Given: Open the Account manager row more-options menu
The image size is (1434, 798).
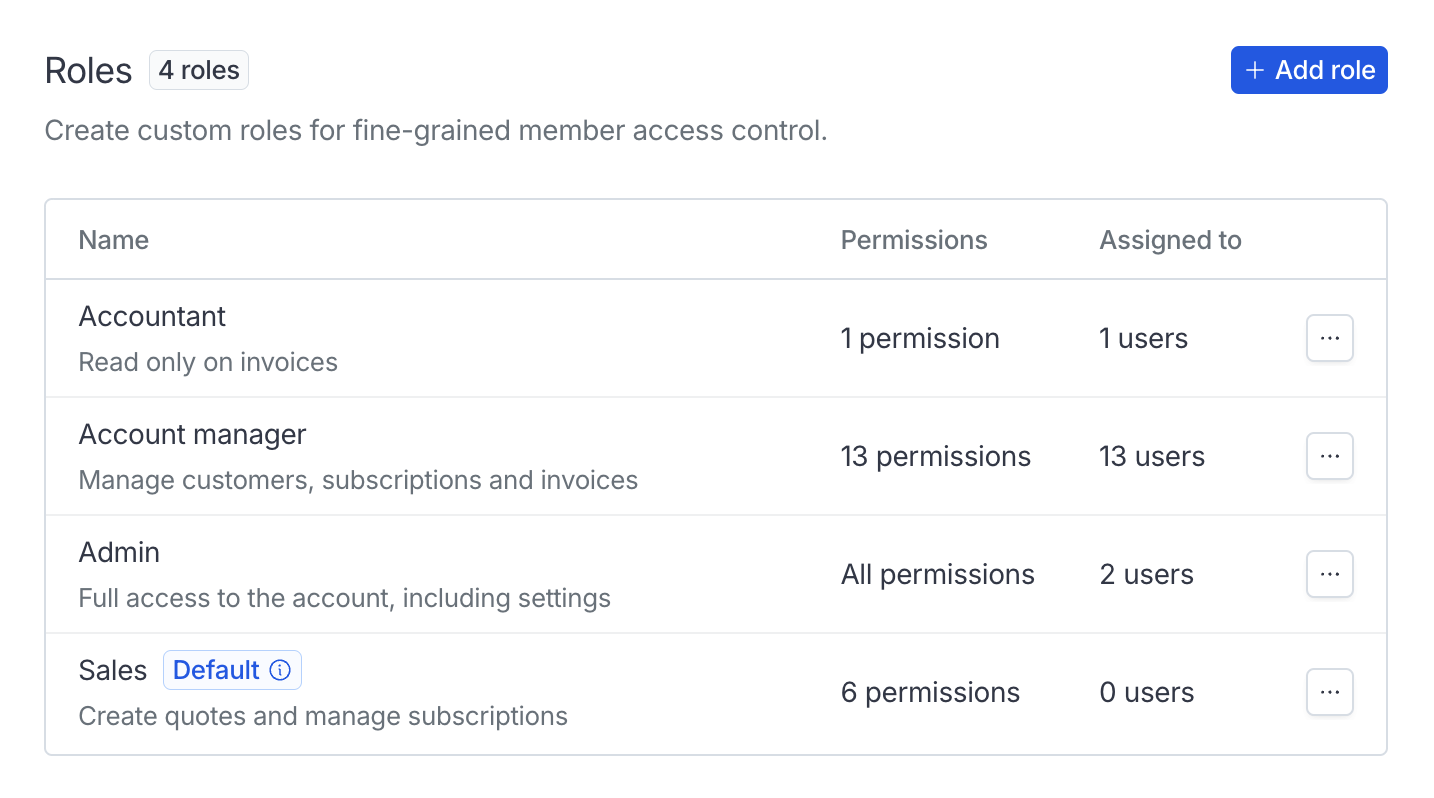Looking at the screenshot, I should [x=1329, y=456].
